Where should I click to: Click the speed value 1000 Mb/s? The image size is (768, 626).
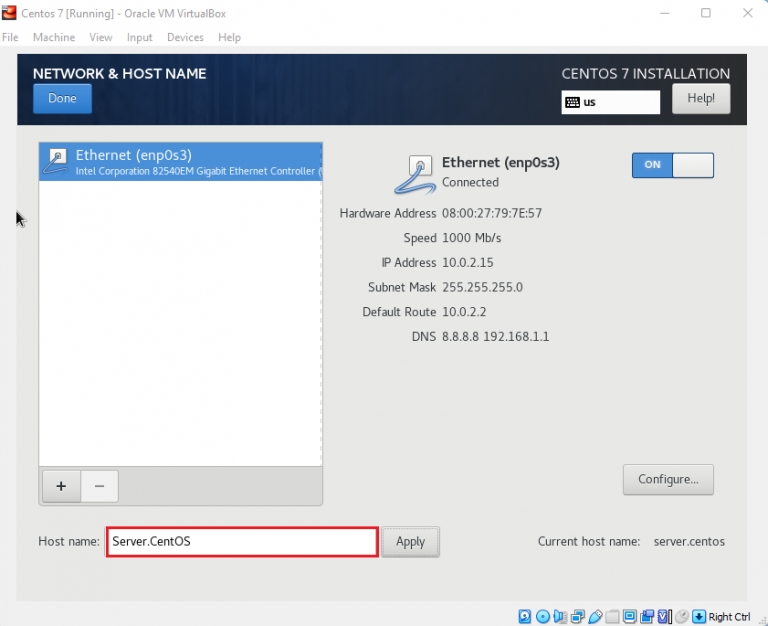point(471,238)
